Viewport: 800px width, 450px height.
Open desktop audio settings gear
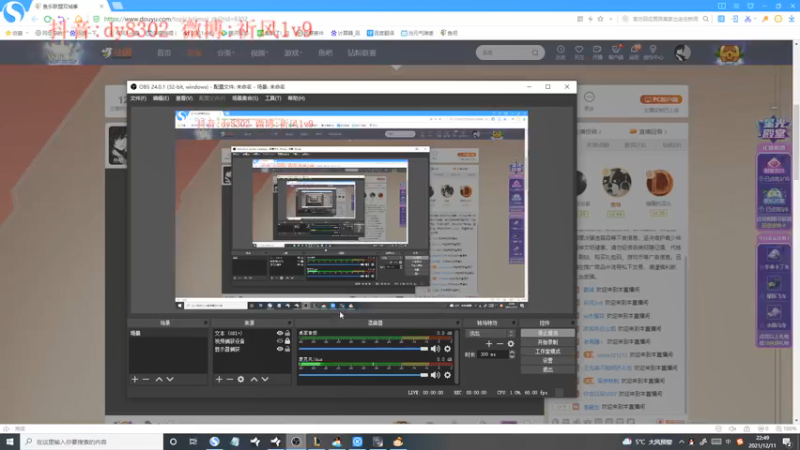coord(447,348)
